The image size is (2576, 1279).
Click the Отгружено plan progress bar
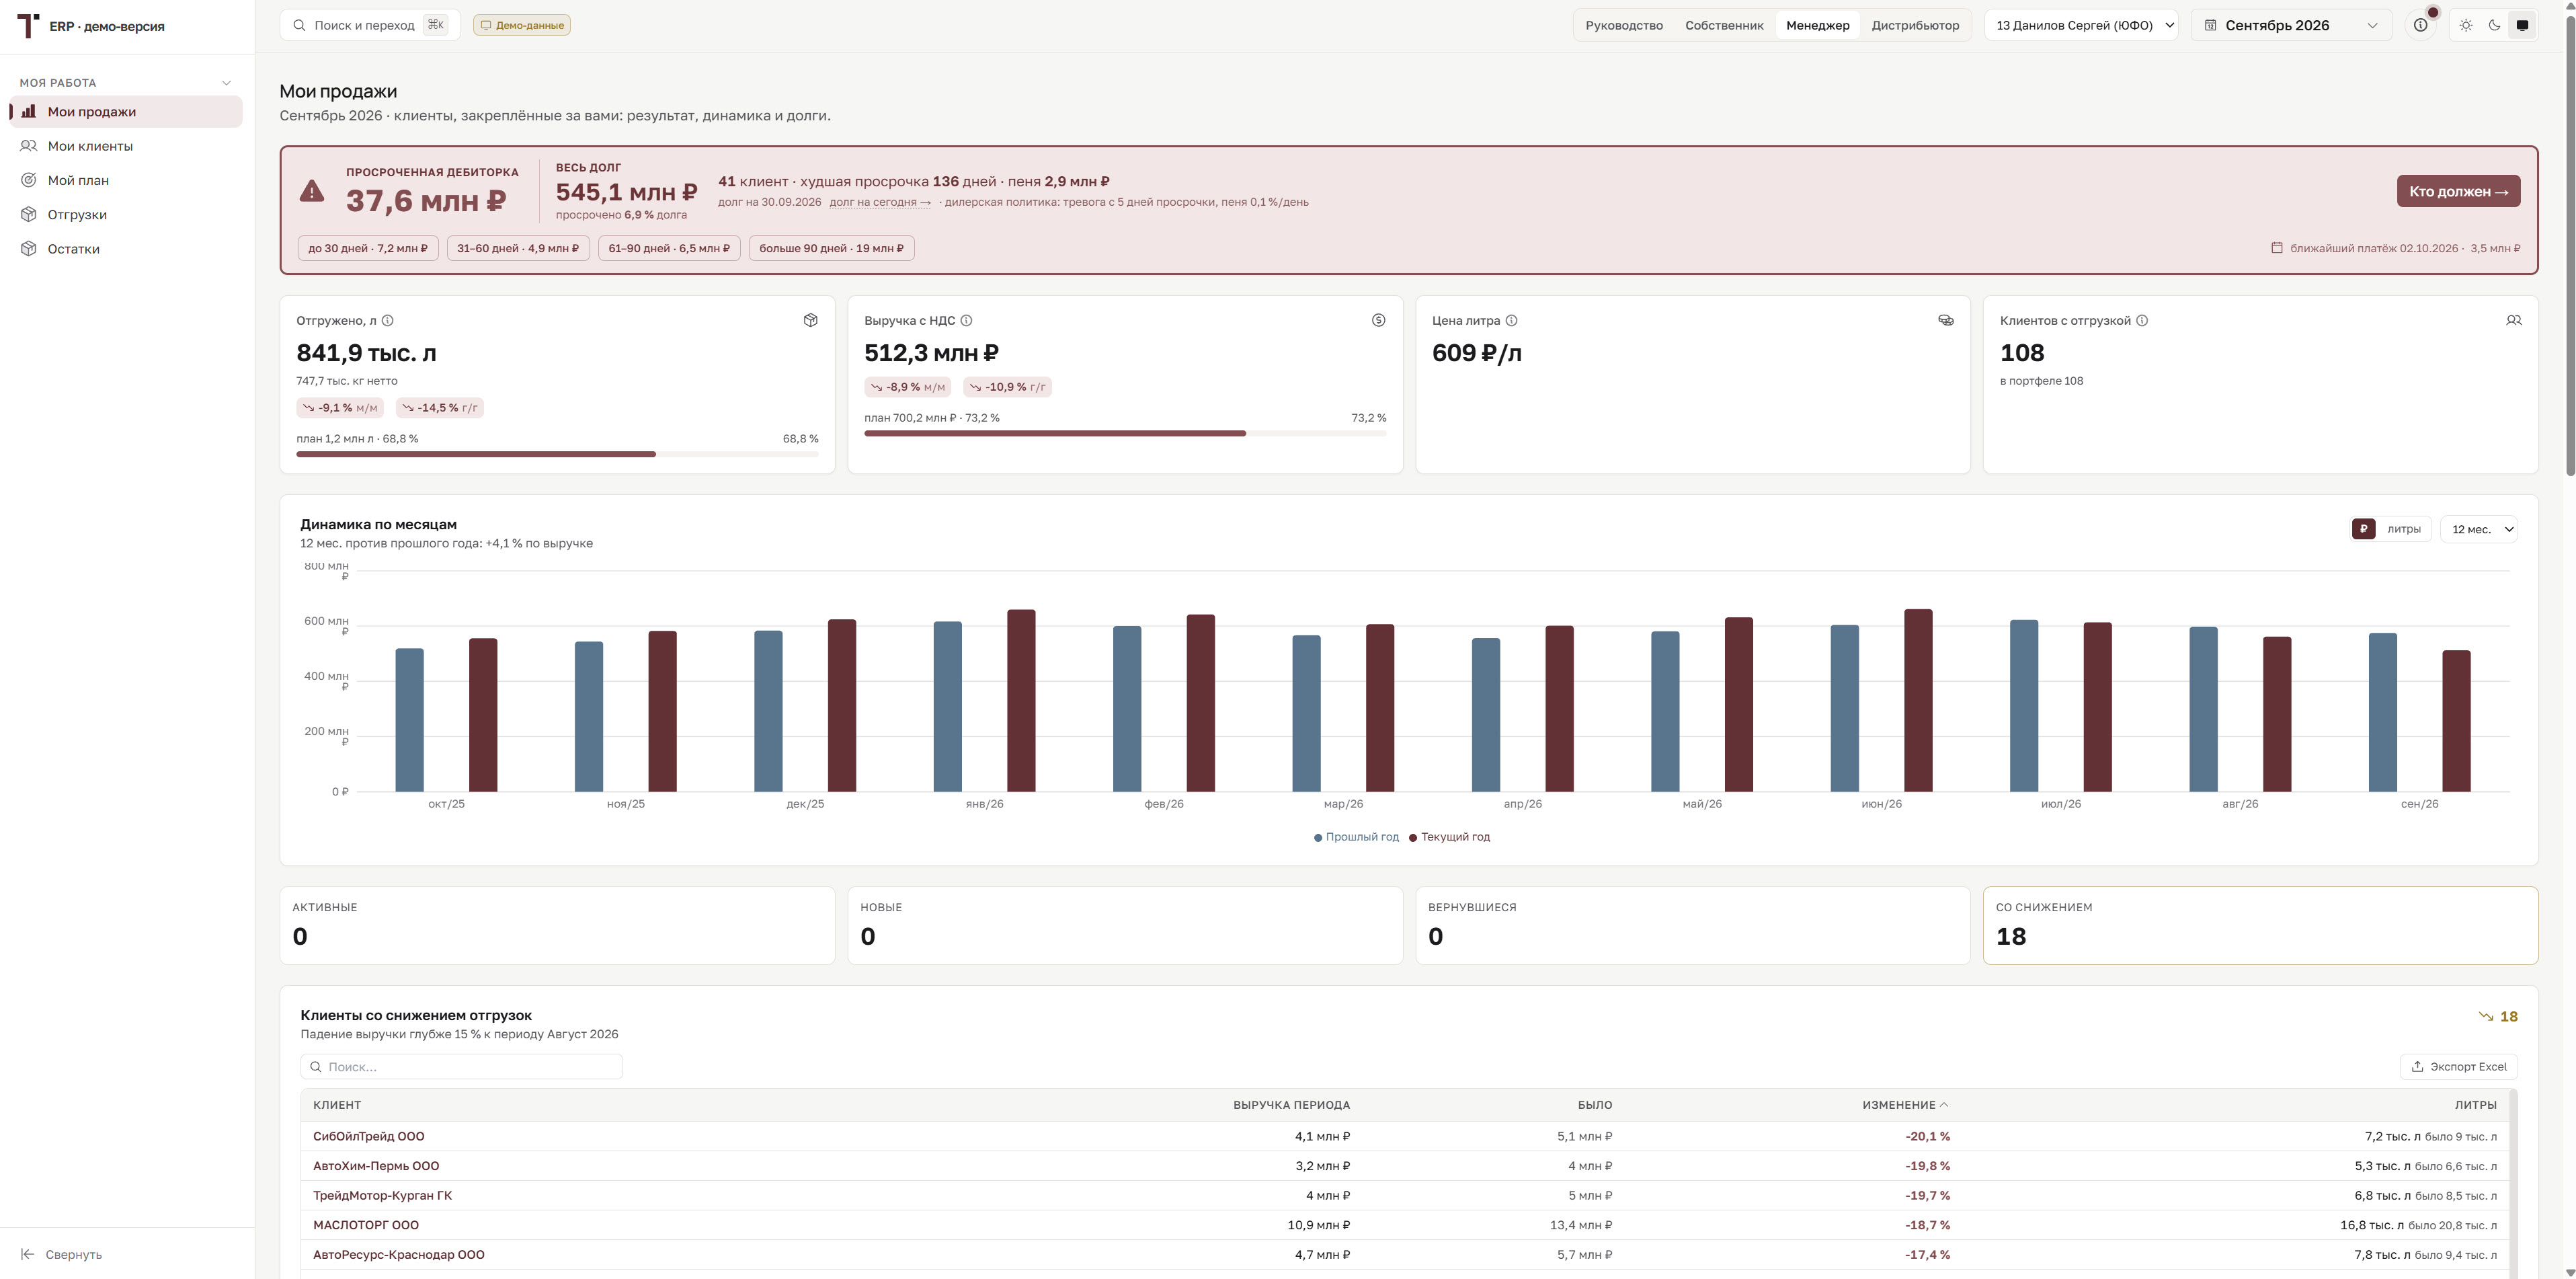(x=557, y=454)
